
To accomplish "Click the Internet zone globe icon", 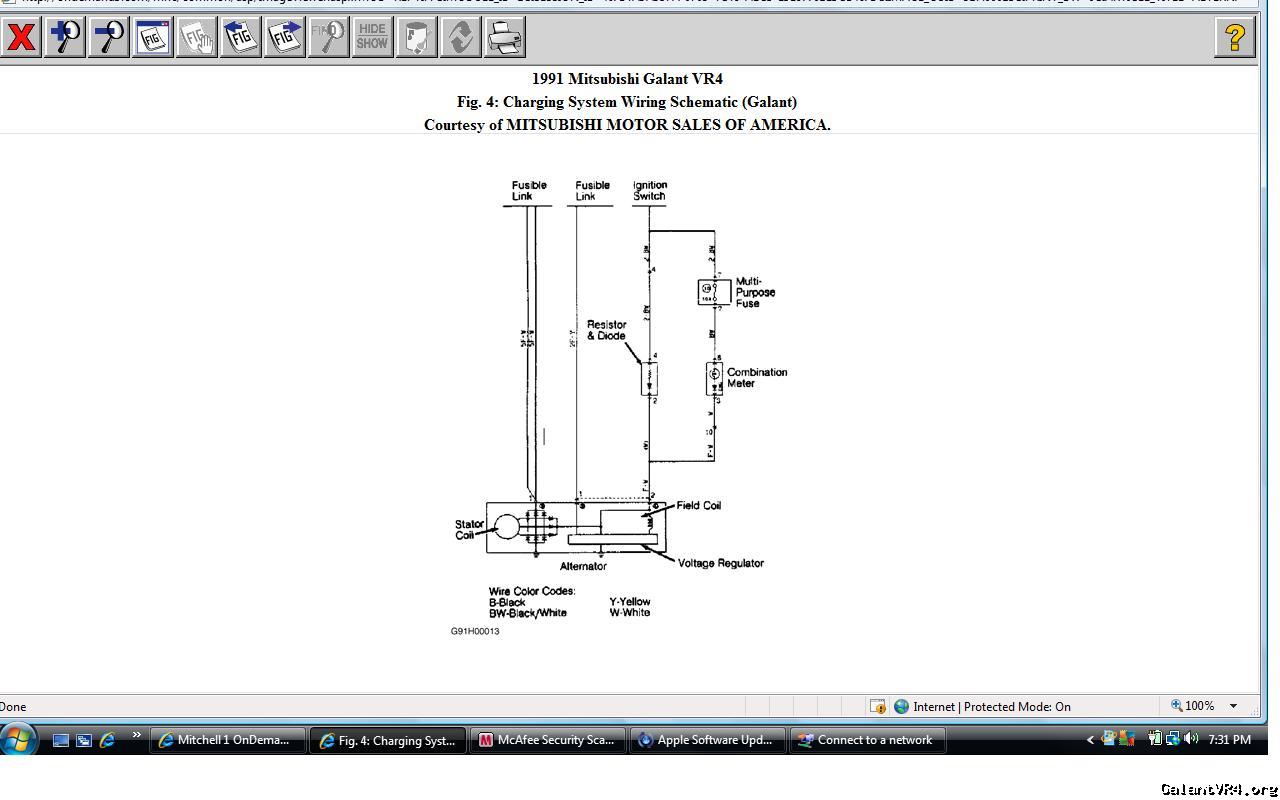I will tap(901, 706).
